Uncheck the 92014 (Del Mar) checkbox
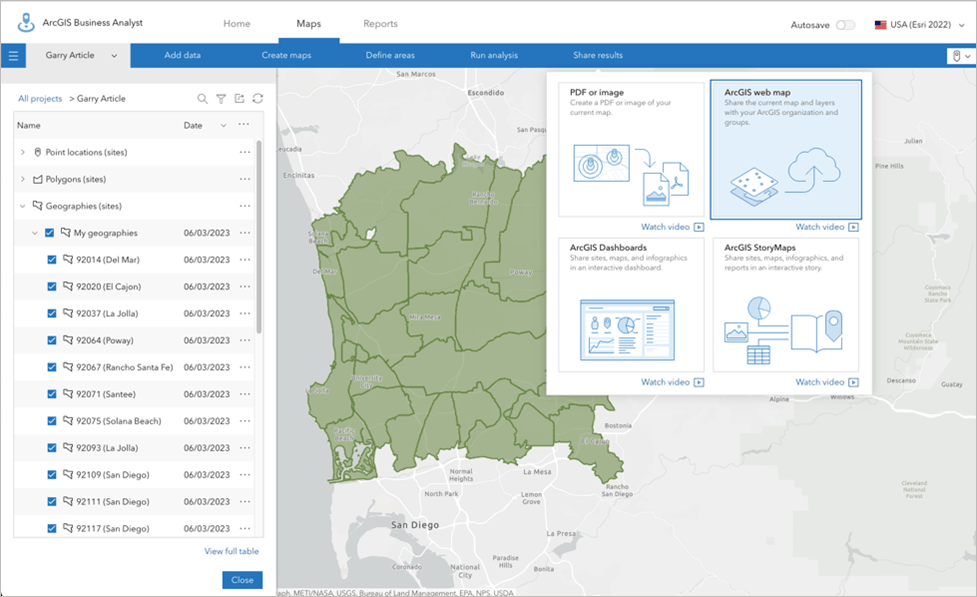 tap(52, 259)
